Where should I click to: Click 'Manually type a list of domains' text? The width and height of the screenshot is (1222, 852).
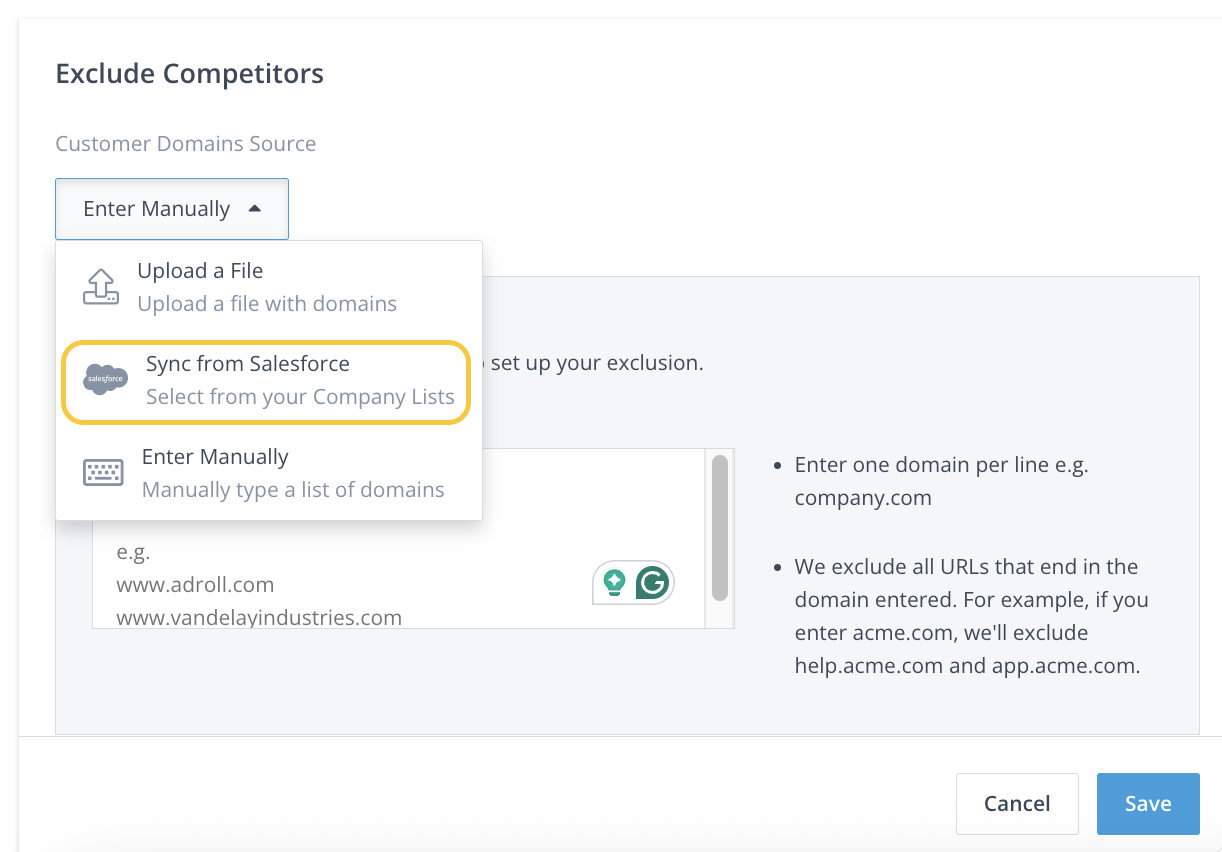(293, 490)
